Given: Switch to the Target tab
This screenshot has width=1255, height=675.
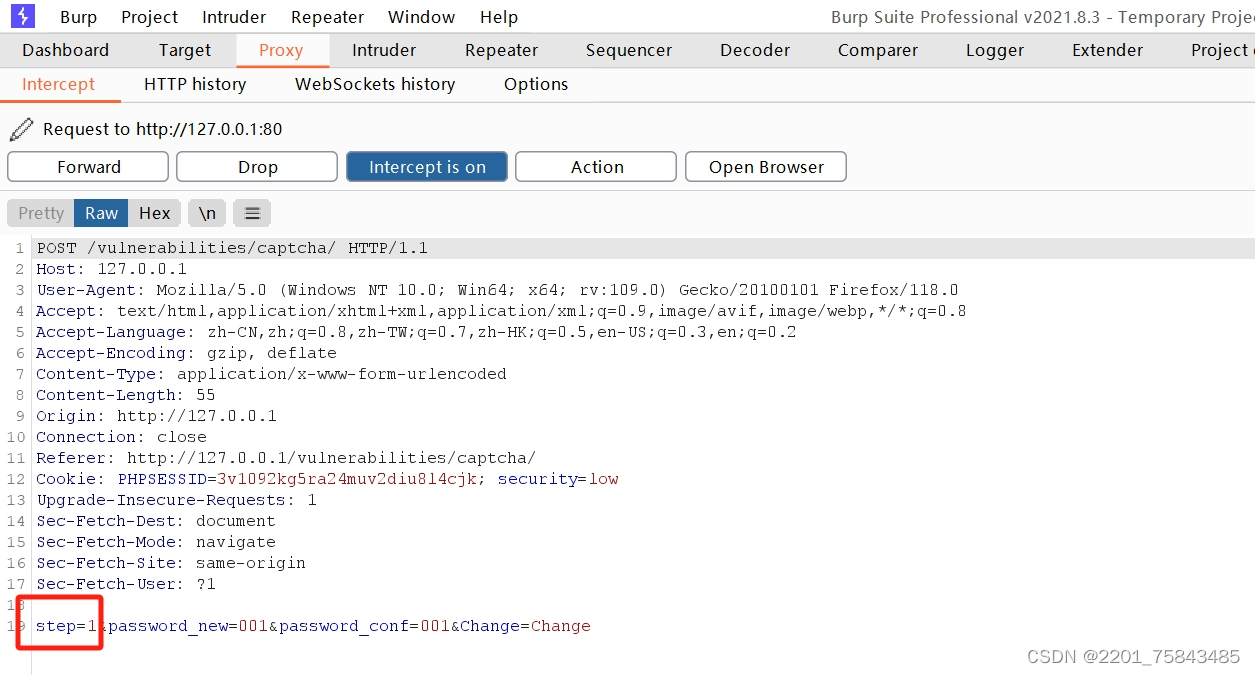Looking at the screenshot, I should (185, 50).
